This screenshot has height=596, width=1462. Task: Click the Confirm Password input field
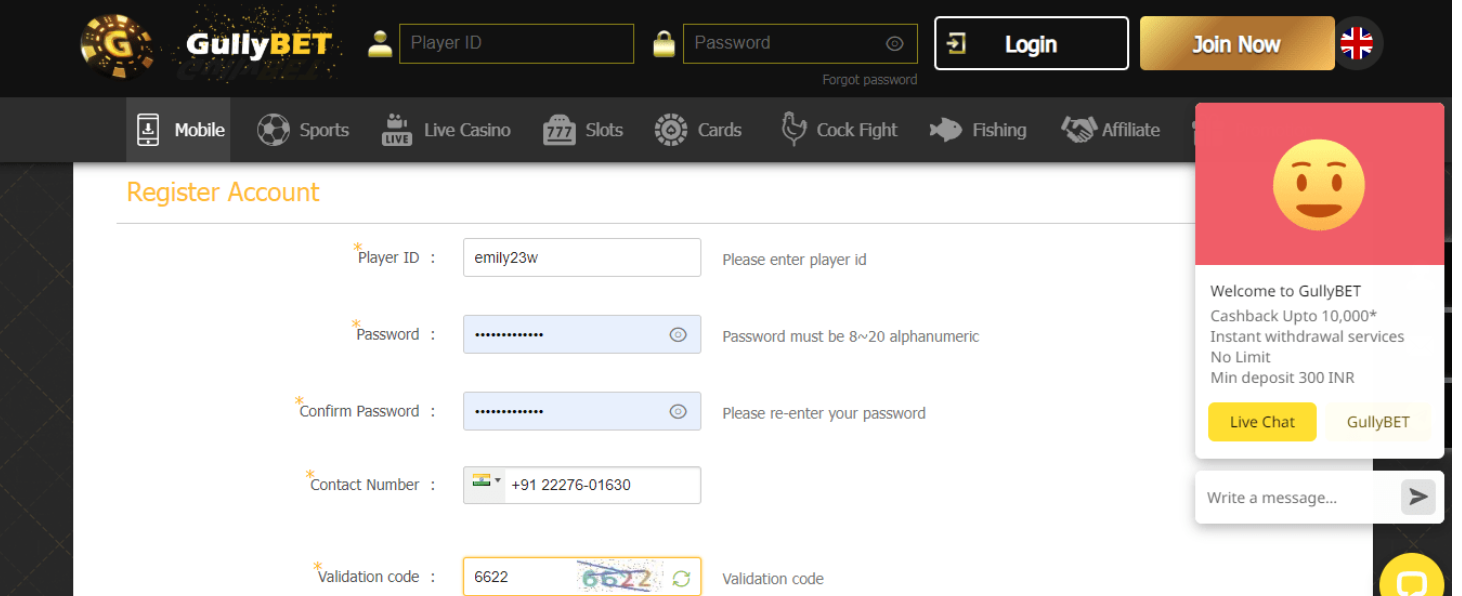point(582,411)
